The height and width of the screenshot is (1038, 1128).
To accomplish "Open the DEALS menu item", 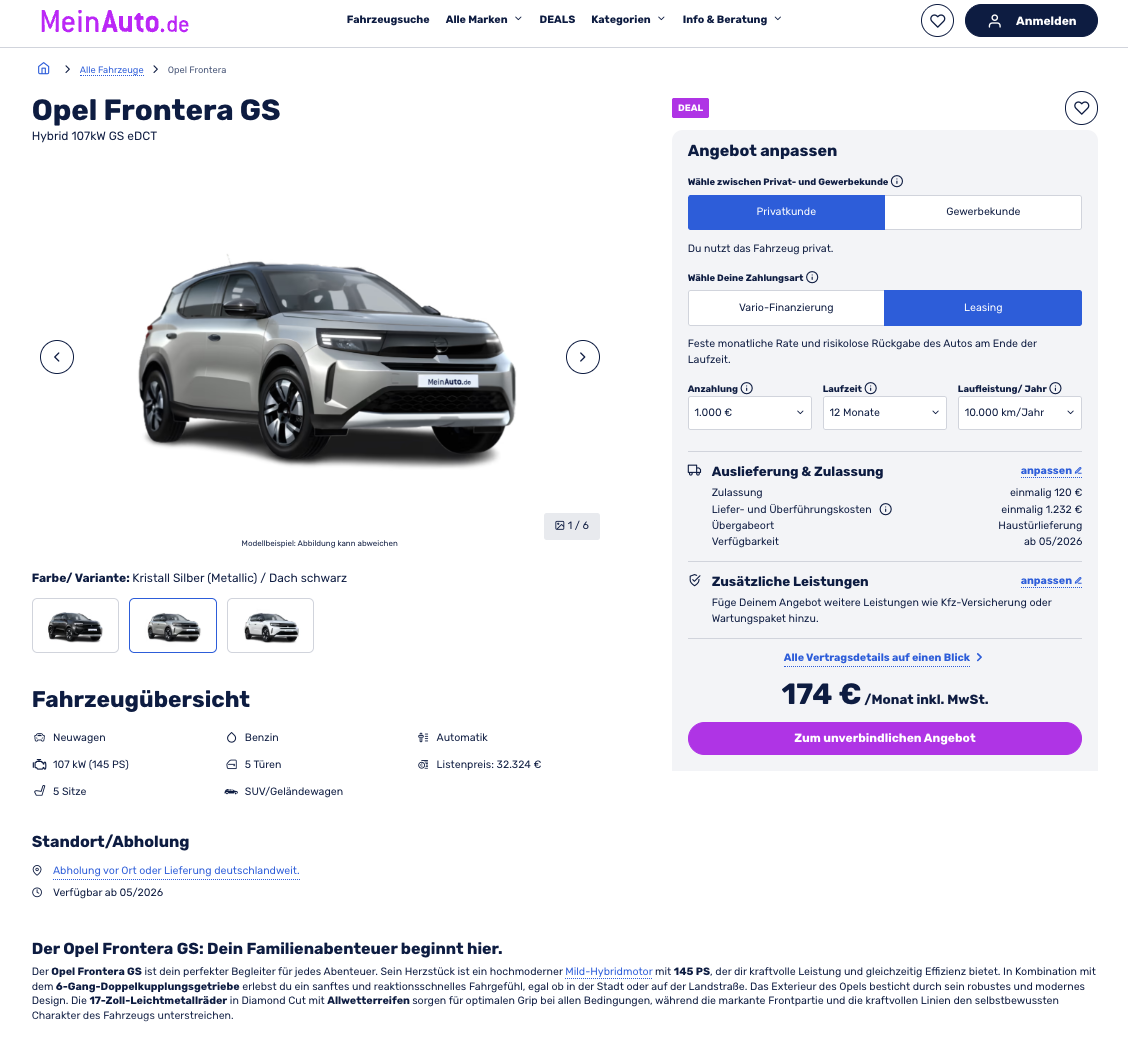I will click(x=557, y=19).
